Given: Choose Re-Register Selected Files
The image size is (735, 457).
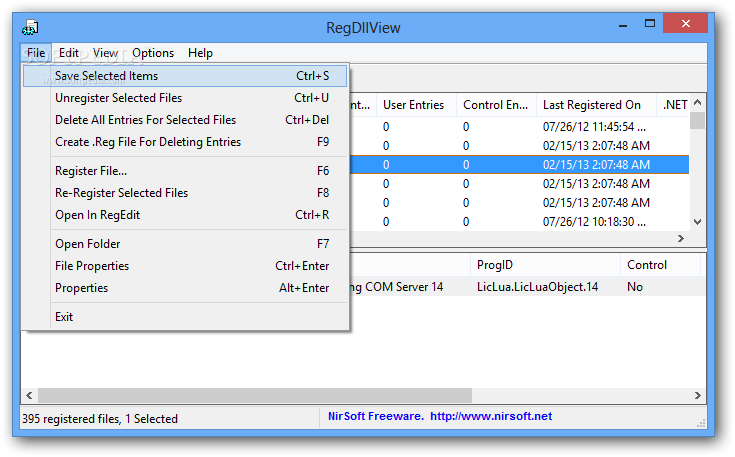Looking at the screenshot, I should (185, 193).
